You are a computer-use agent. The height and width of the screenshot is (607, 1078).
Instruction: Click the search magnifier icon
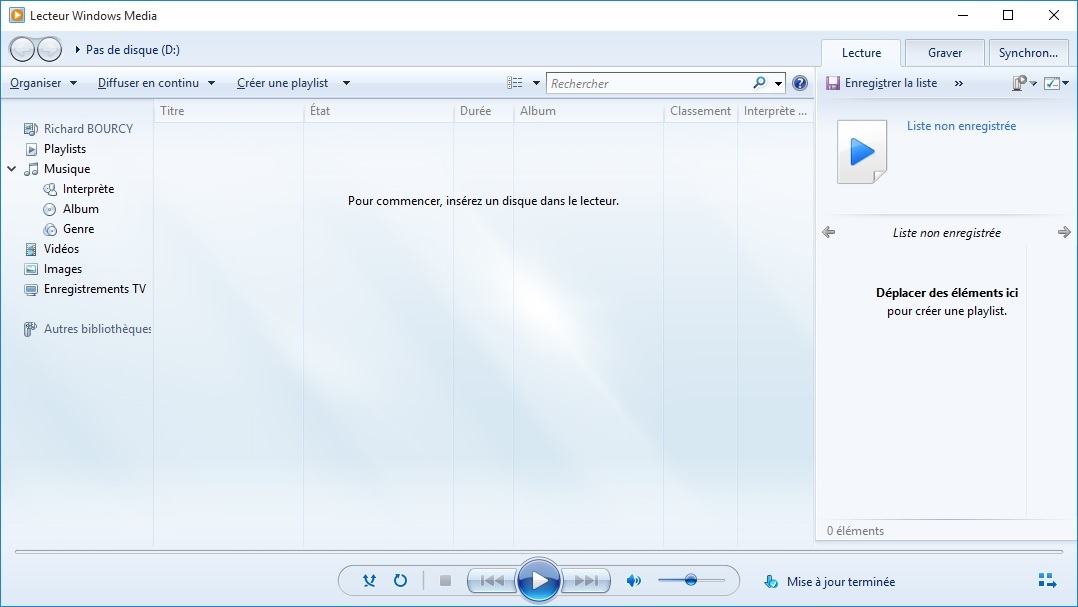click(759, 83)
